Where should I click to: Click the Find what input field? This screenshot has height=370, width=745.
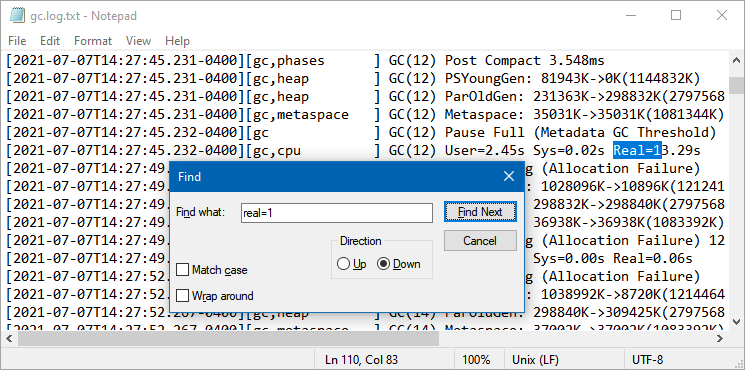tap(336, 213)
